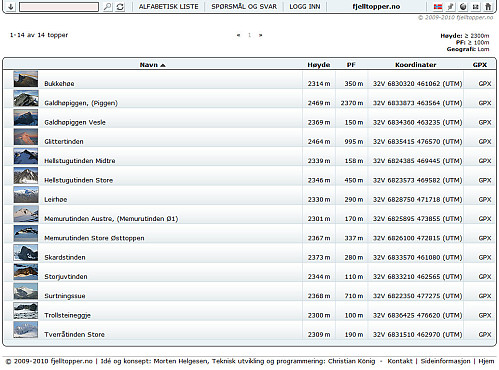The image size is (499, 370).
Task: Open the Memurutinden Store Østtoppen thumbnail
Action: [x=26, y=233]
